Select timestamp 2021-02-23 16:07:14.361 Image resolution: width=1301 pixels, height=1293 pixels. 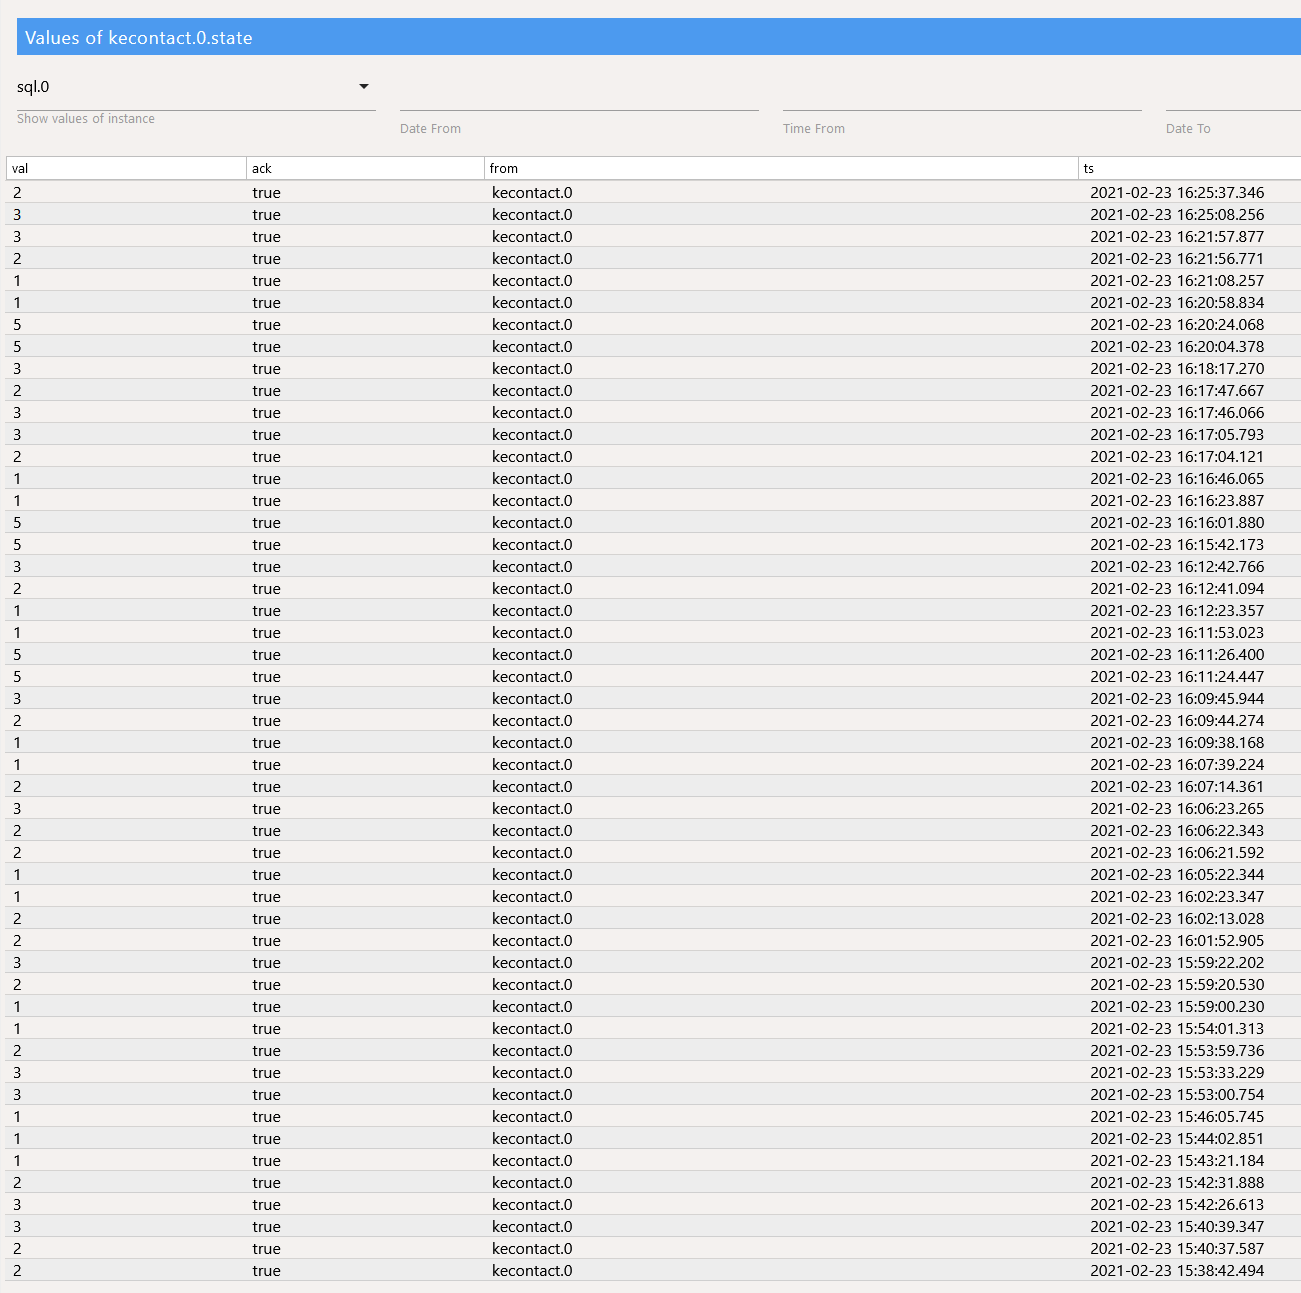(x=1177, y=787)
